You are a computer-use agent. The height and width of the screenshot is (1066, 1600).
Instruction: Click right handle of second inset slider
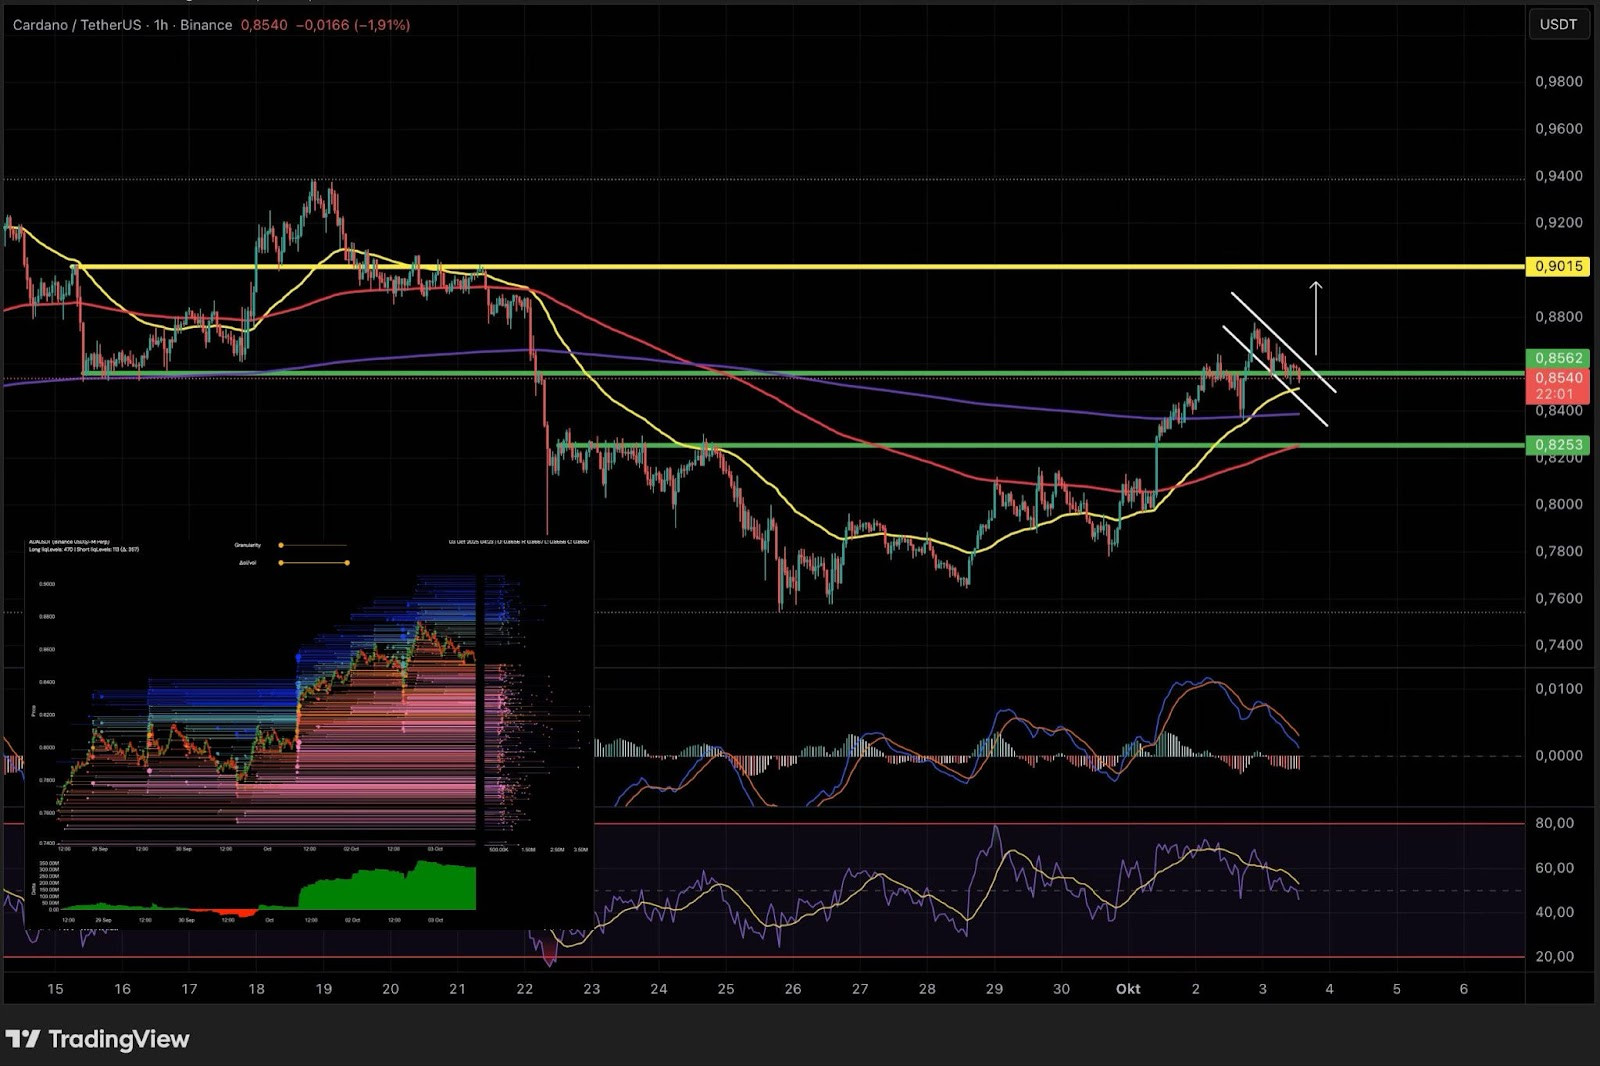point(347,563)
